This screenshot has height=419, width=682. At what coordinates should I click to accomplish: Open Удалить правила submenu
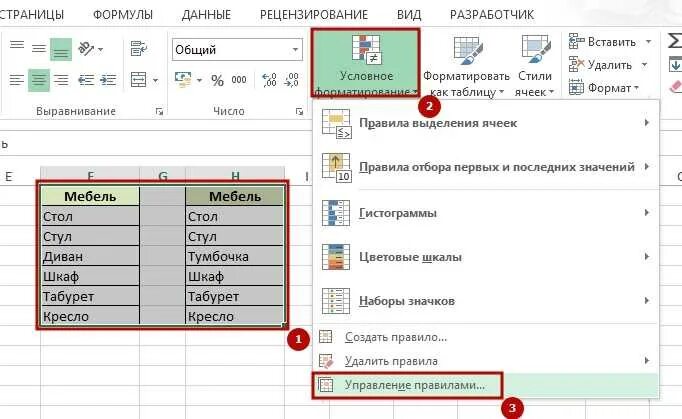click(x=486, y=361)
